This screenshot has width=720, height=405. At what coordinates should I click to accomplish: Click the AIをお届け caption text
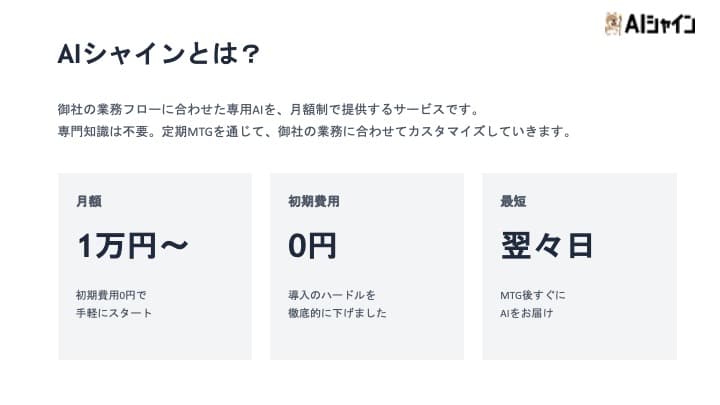tap(527, 313)
